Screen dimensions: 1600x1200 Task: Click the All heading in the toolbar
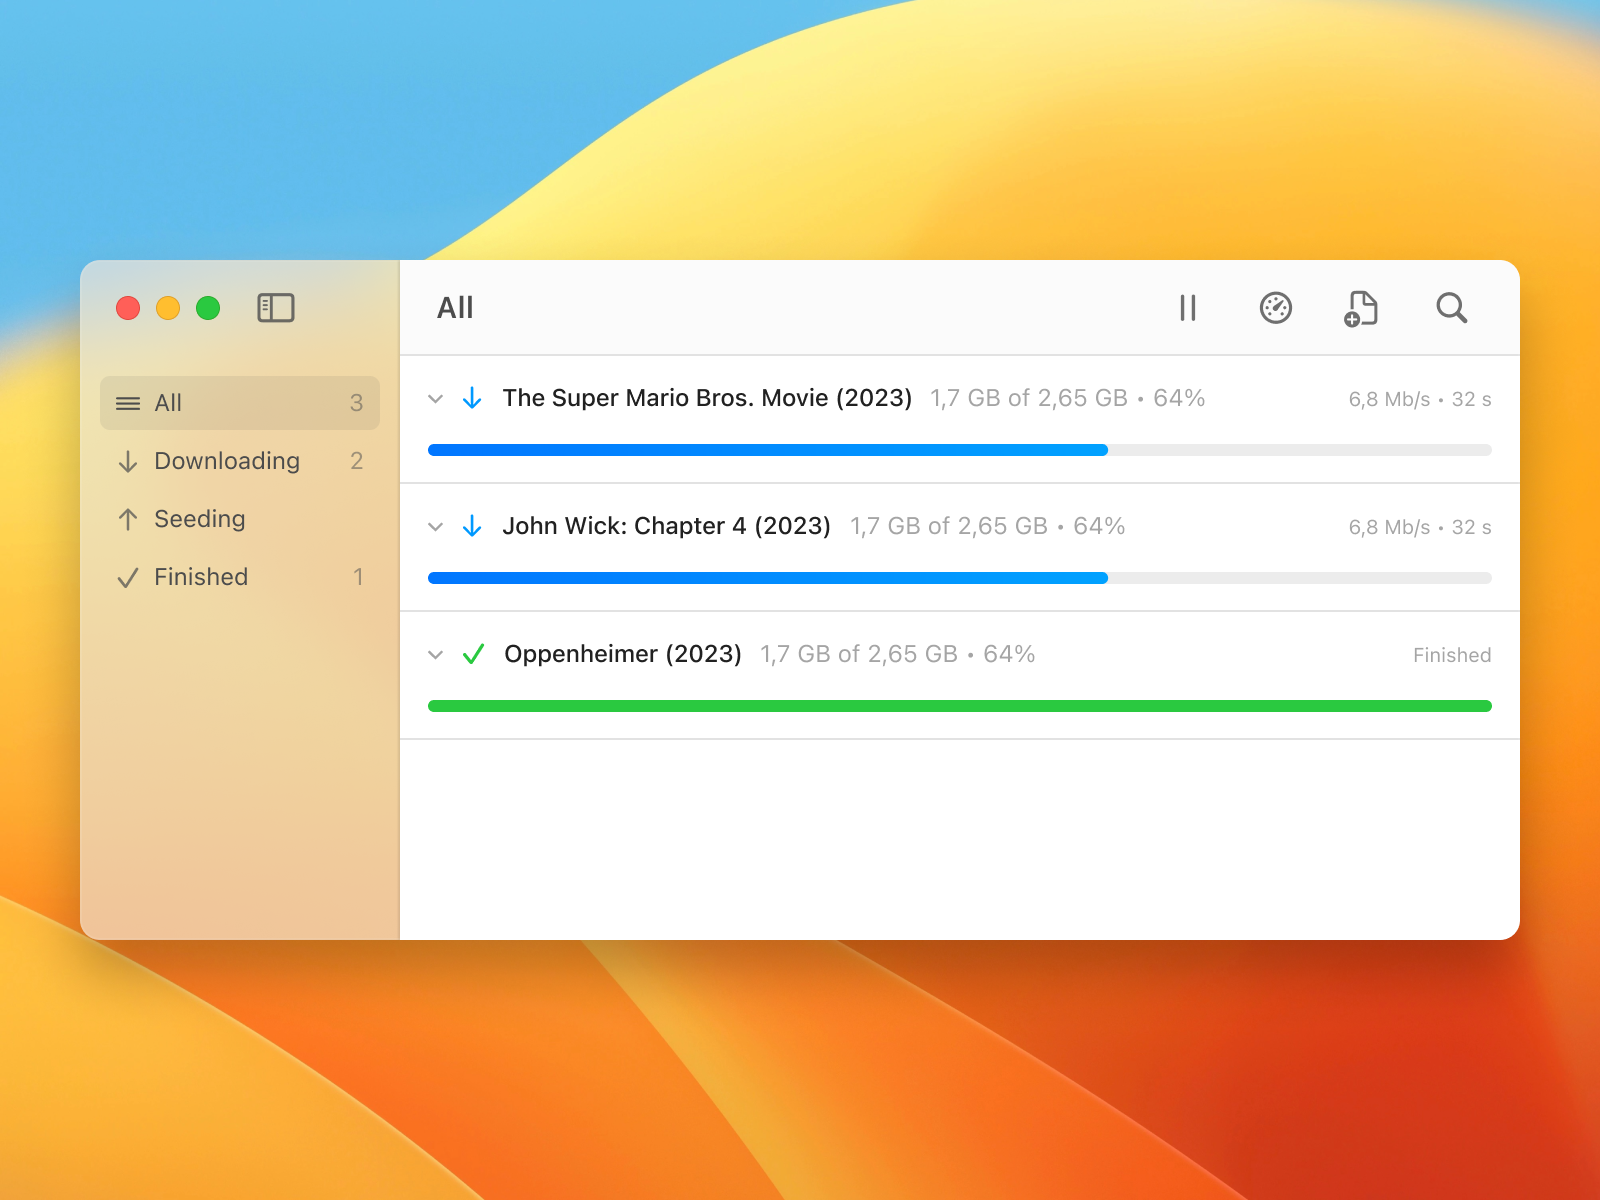click(x=455, y=308)
